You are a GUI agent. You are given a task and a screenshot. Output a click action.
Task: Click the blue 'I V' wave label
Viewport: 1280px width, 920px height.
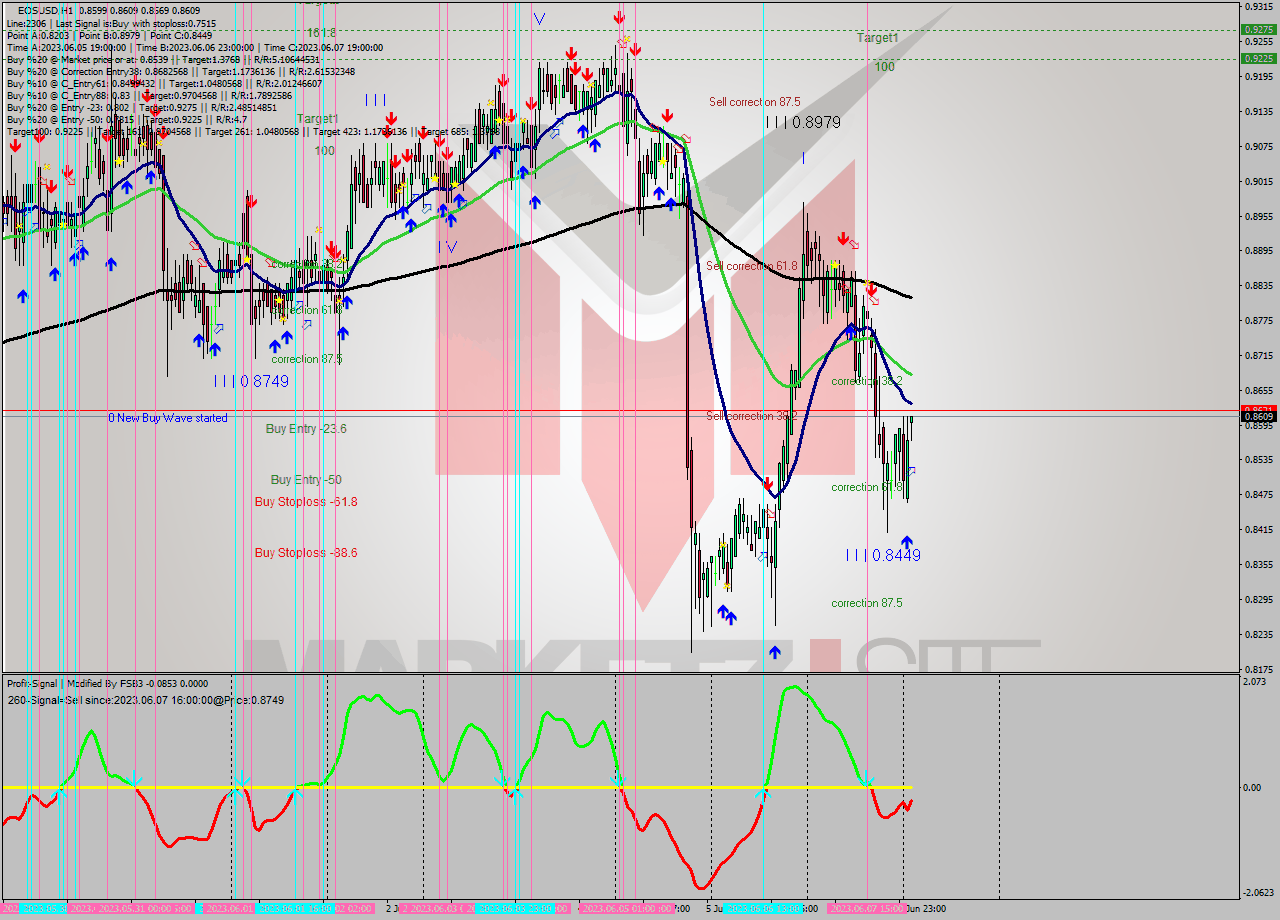click(447, 246)
